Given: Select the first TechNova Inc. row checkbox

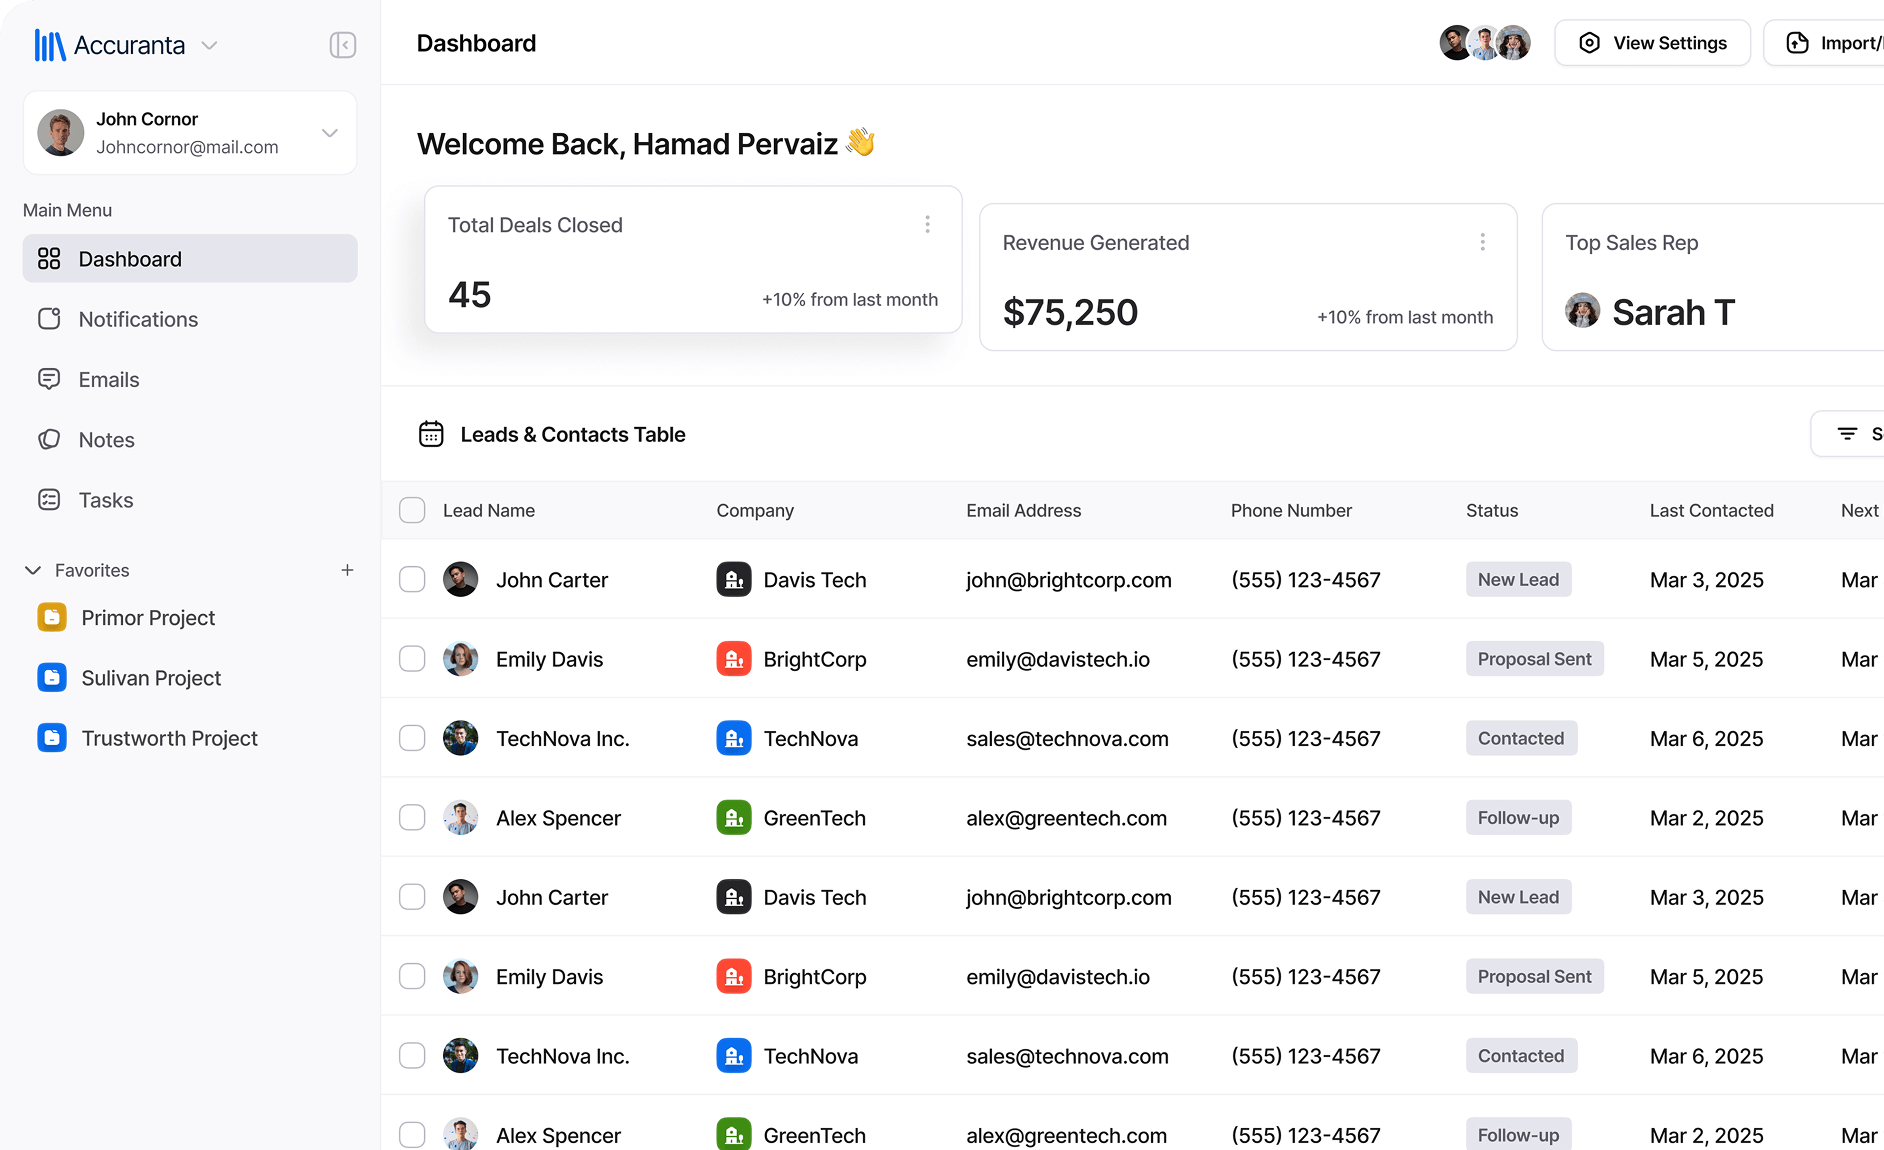Looking at the screenshot, I should (412, 739).
